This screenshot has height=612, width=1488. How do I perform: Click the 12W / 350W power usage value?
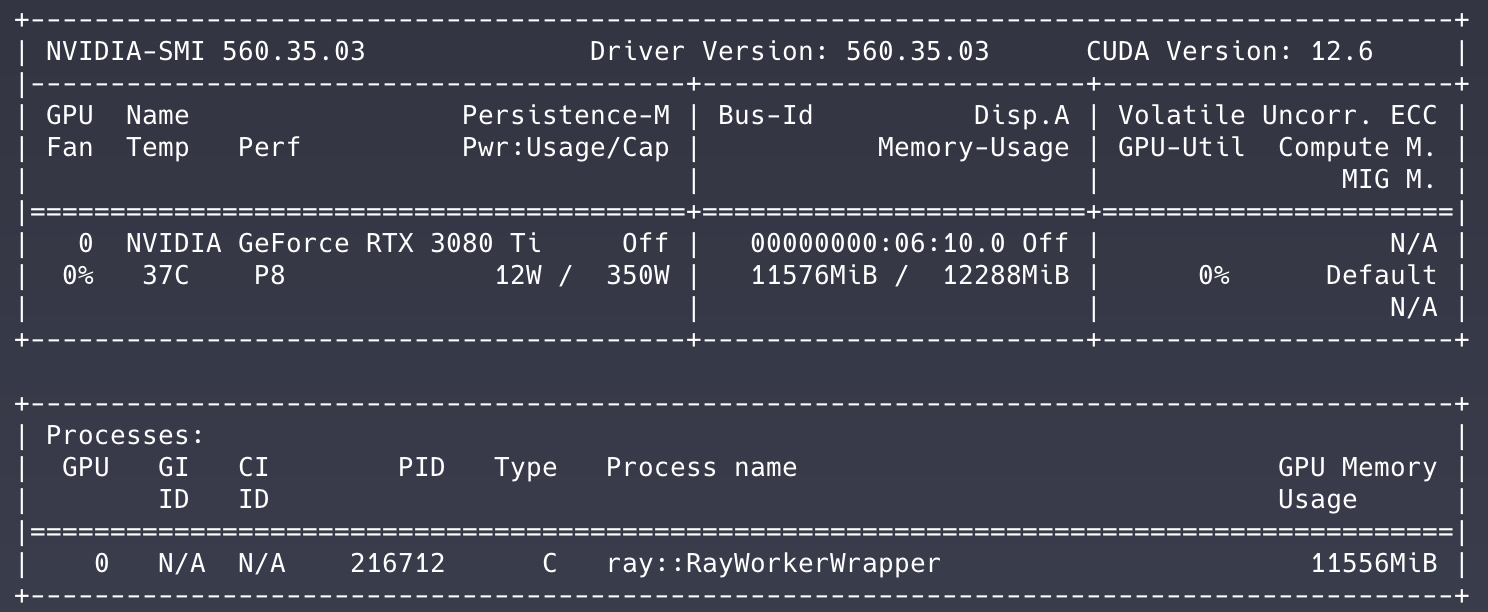point(582,276)
